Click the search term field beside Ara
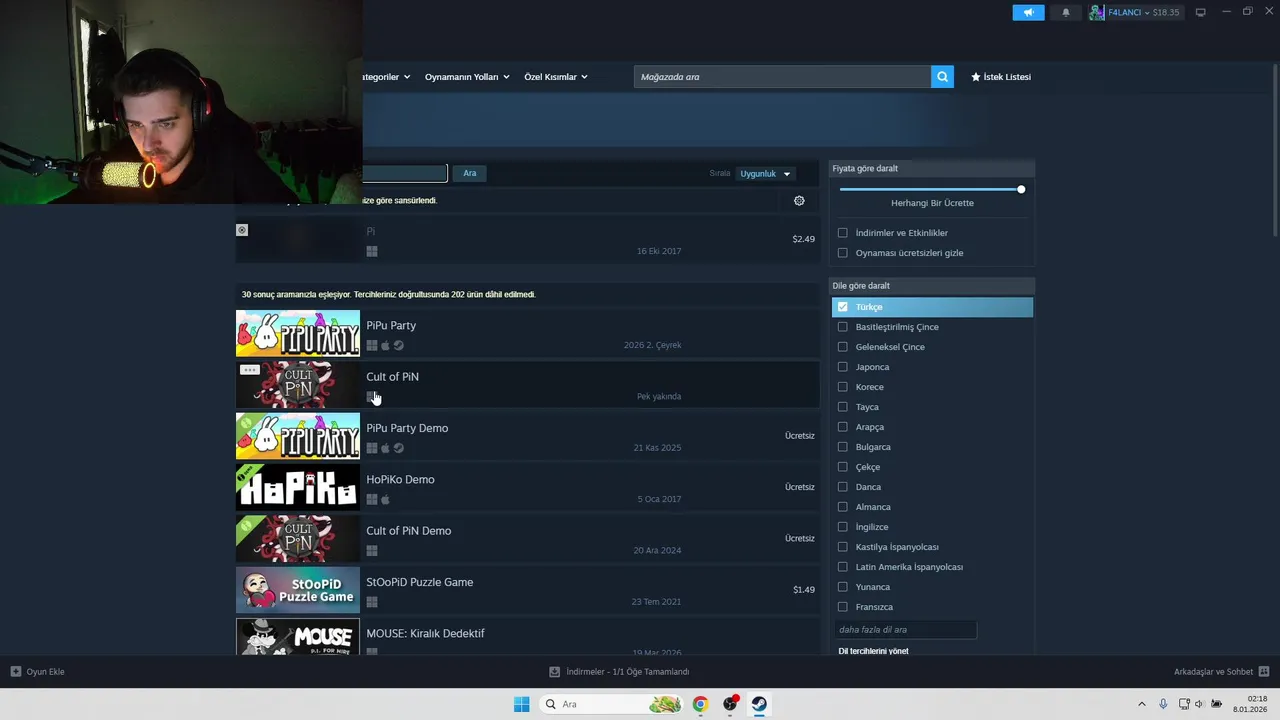Viewport: 1280px width, 720px height. [x=405, y=173]
